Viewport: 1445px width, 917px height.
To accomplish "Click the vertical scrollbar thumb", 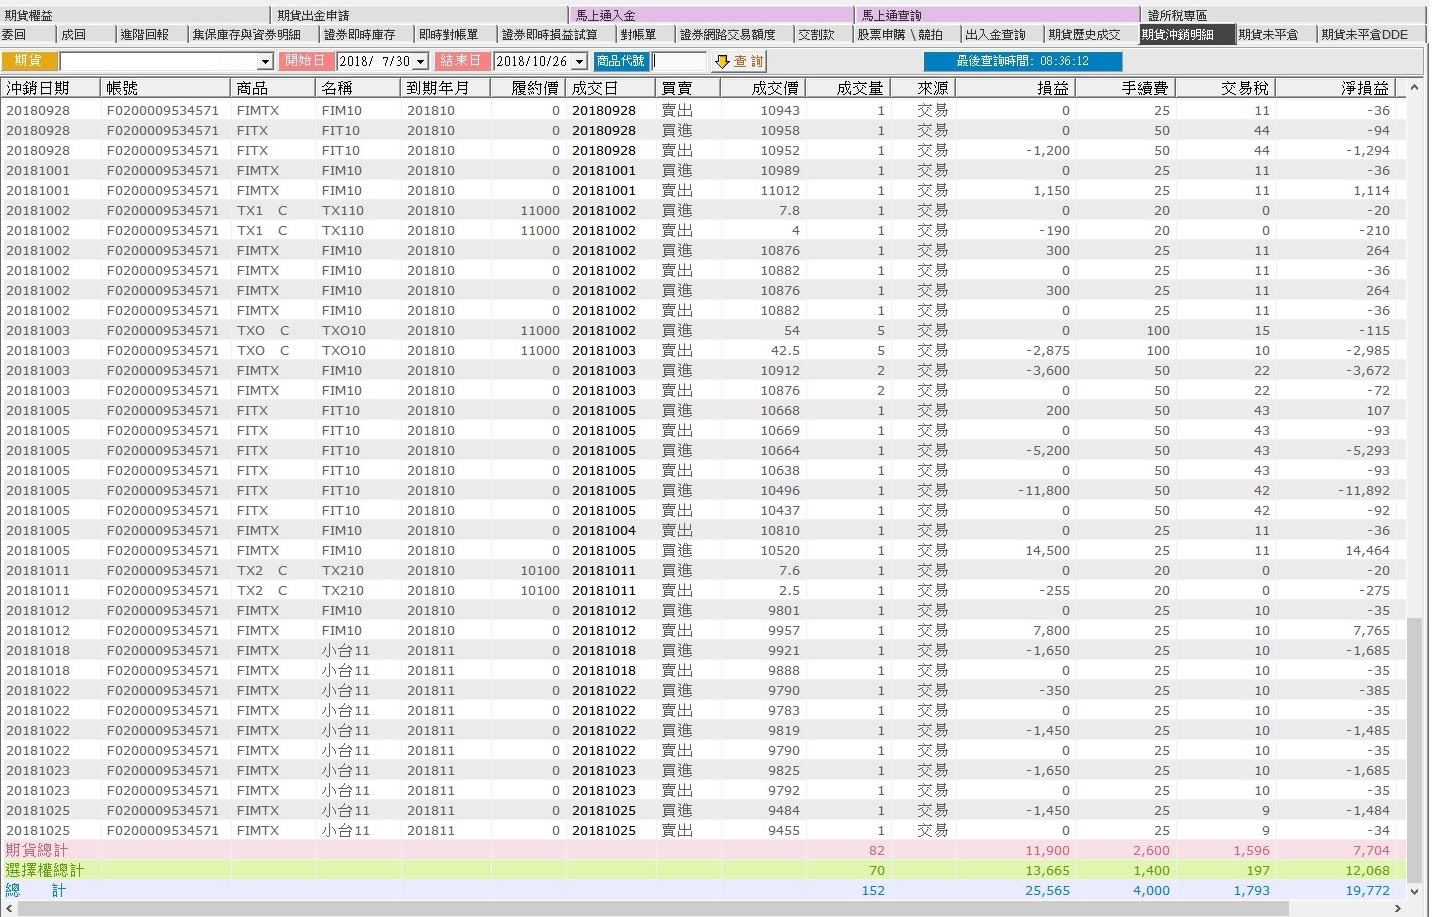I will (x=1414, y=750).
